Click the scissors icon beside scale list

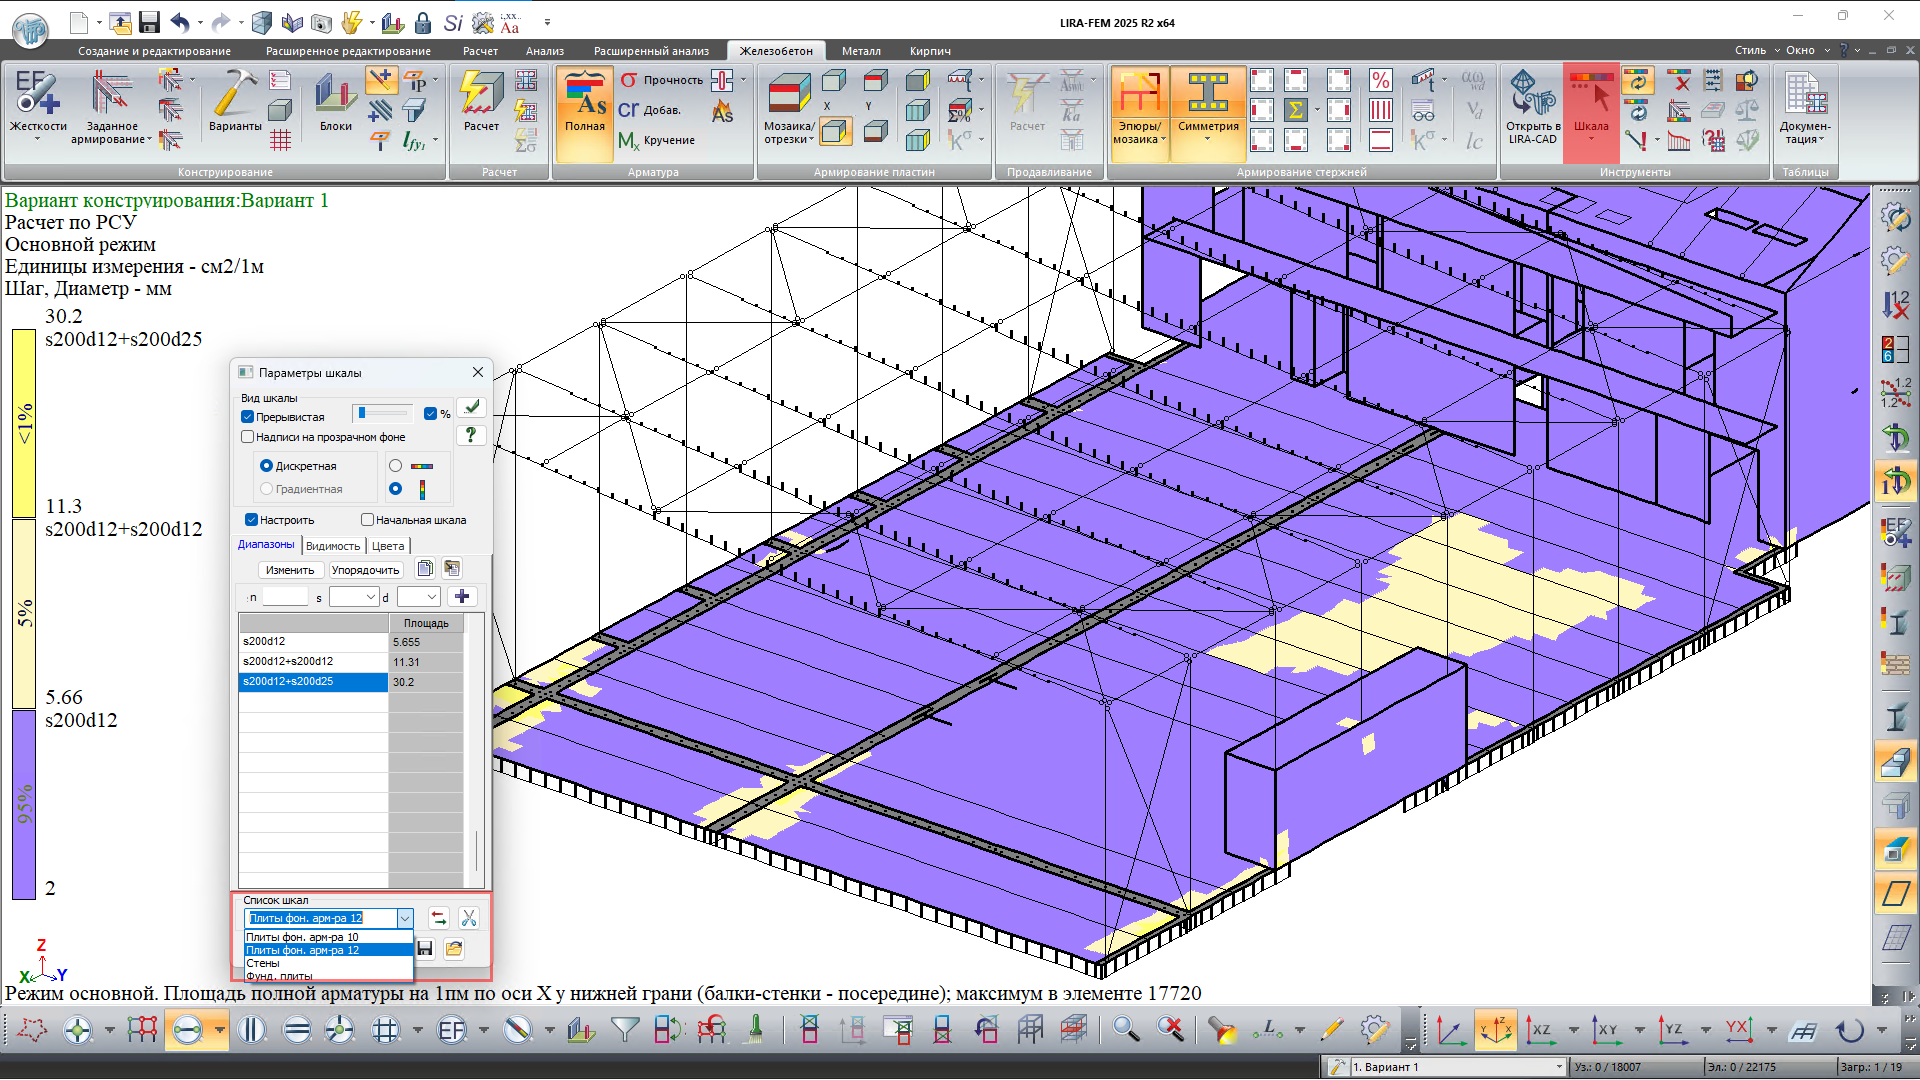(468, 918)
